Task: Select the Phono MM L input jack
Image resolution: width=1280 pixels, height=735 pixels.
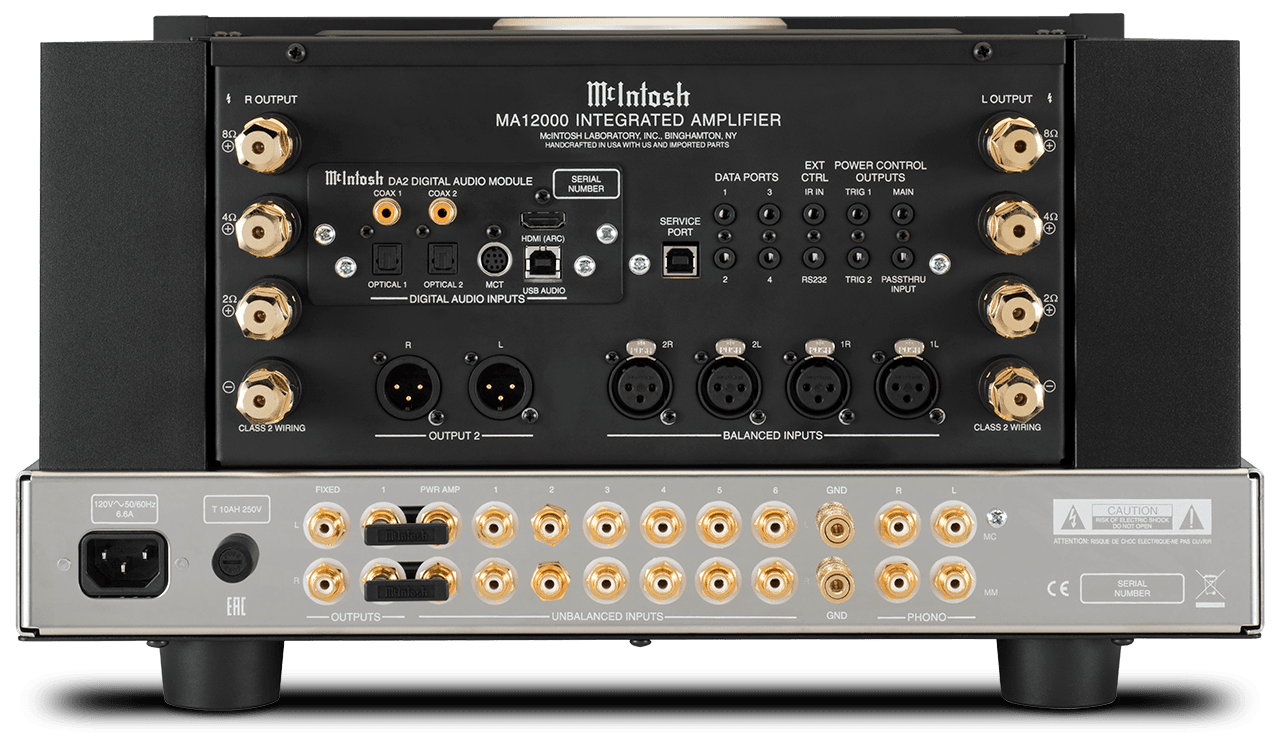Action: click(952, 580)
